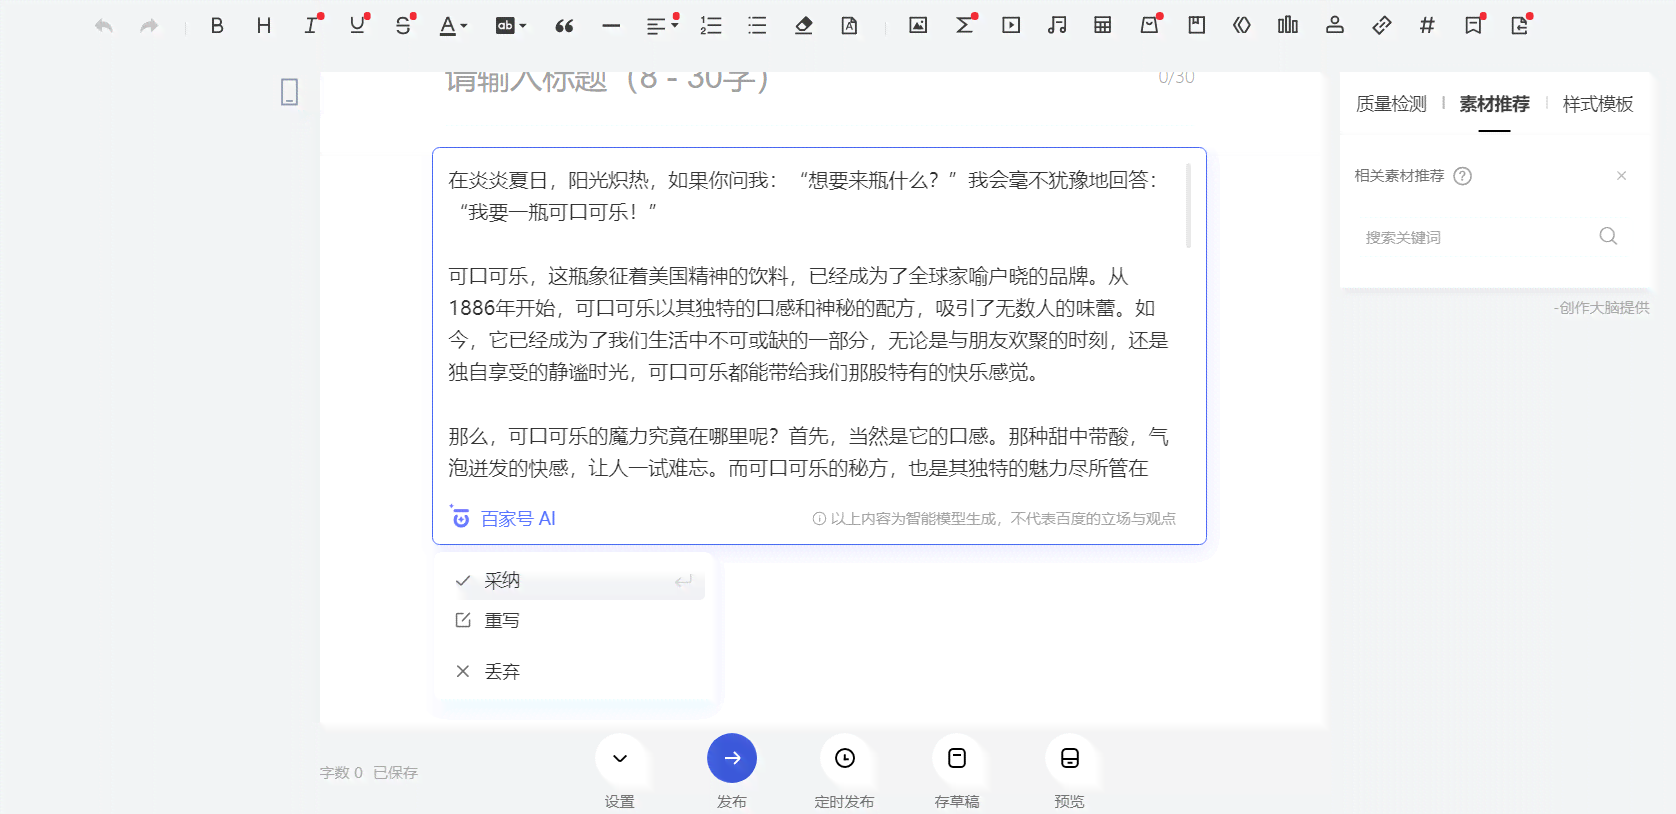Open the text highlight background dropdown
The image size is (1676, 814).
point(510,26)
